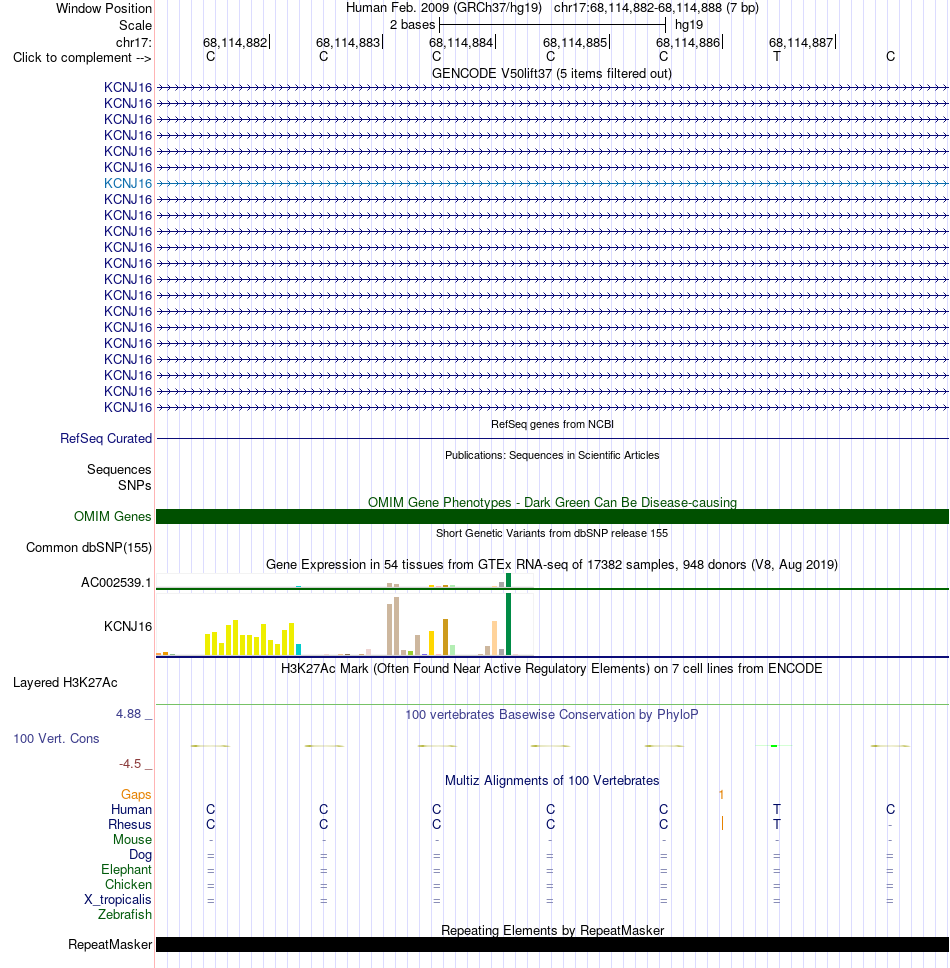Viewport: 950px width, 968px height.
Task: Click the orange '1' gap marker
Action: (721, 795)
